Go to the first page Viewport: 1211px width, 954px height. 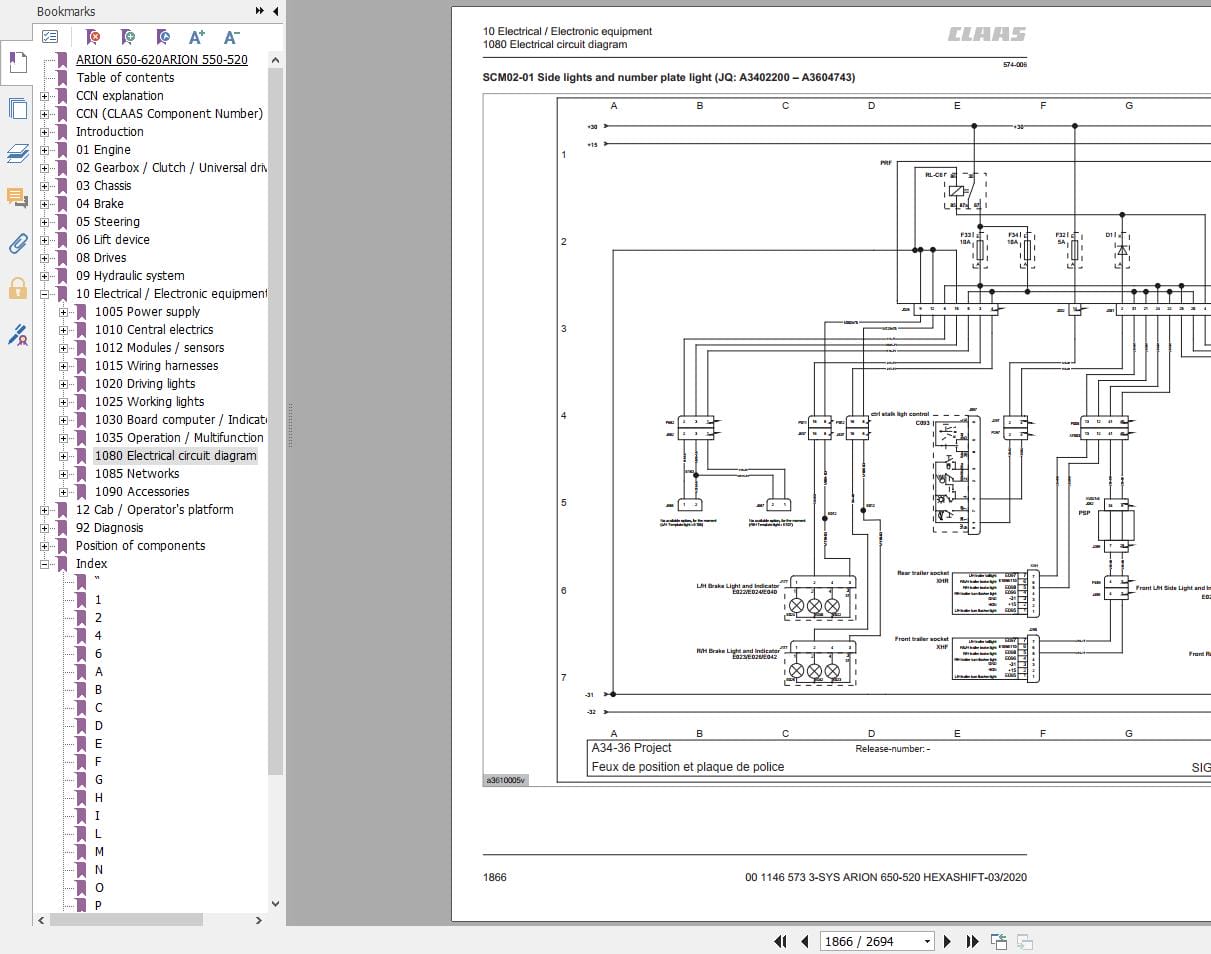tap(781, 941)
